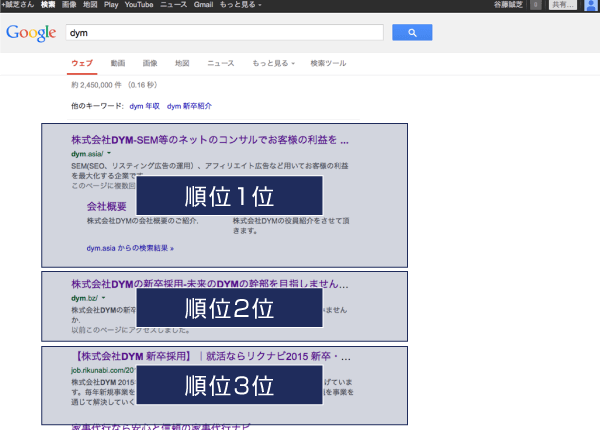The width and height of the screenshot is (600, 430).
Task: Expand the dropdown arrow next to dym.asia/
Action: [x=109, y=153]
